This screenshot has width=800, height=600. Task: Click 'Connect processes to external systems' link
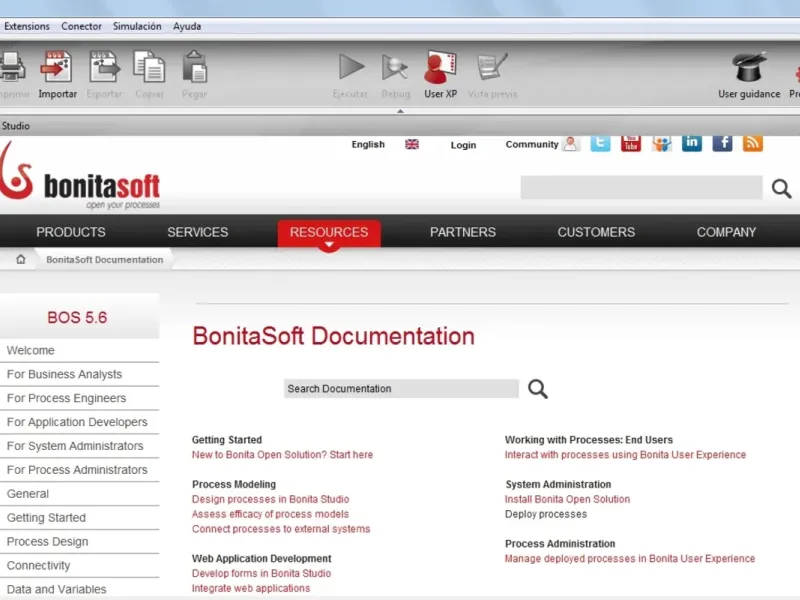point(281,529)
